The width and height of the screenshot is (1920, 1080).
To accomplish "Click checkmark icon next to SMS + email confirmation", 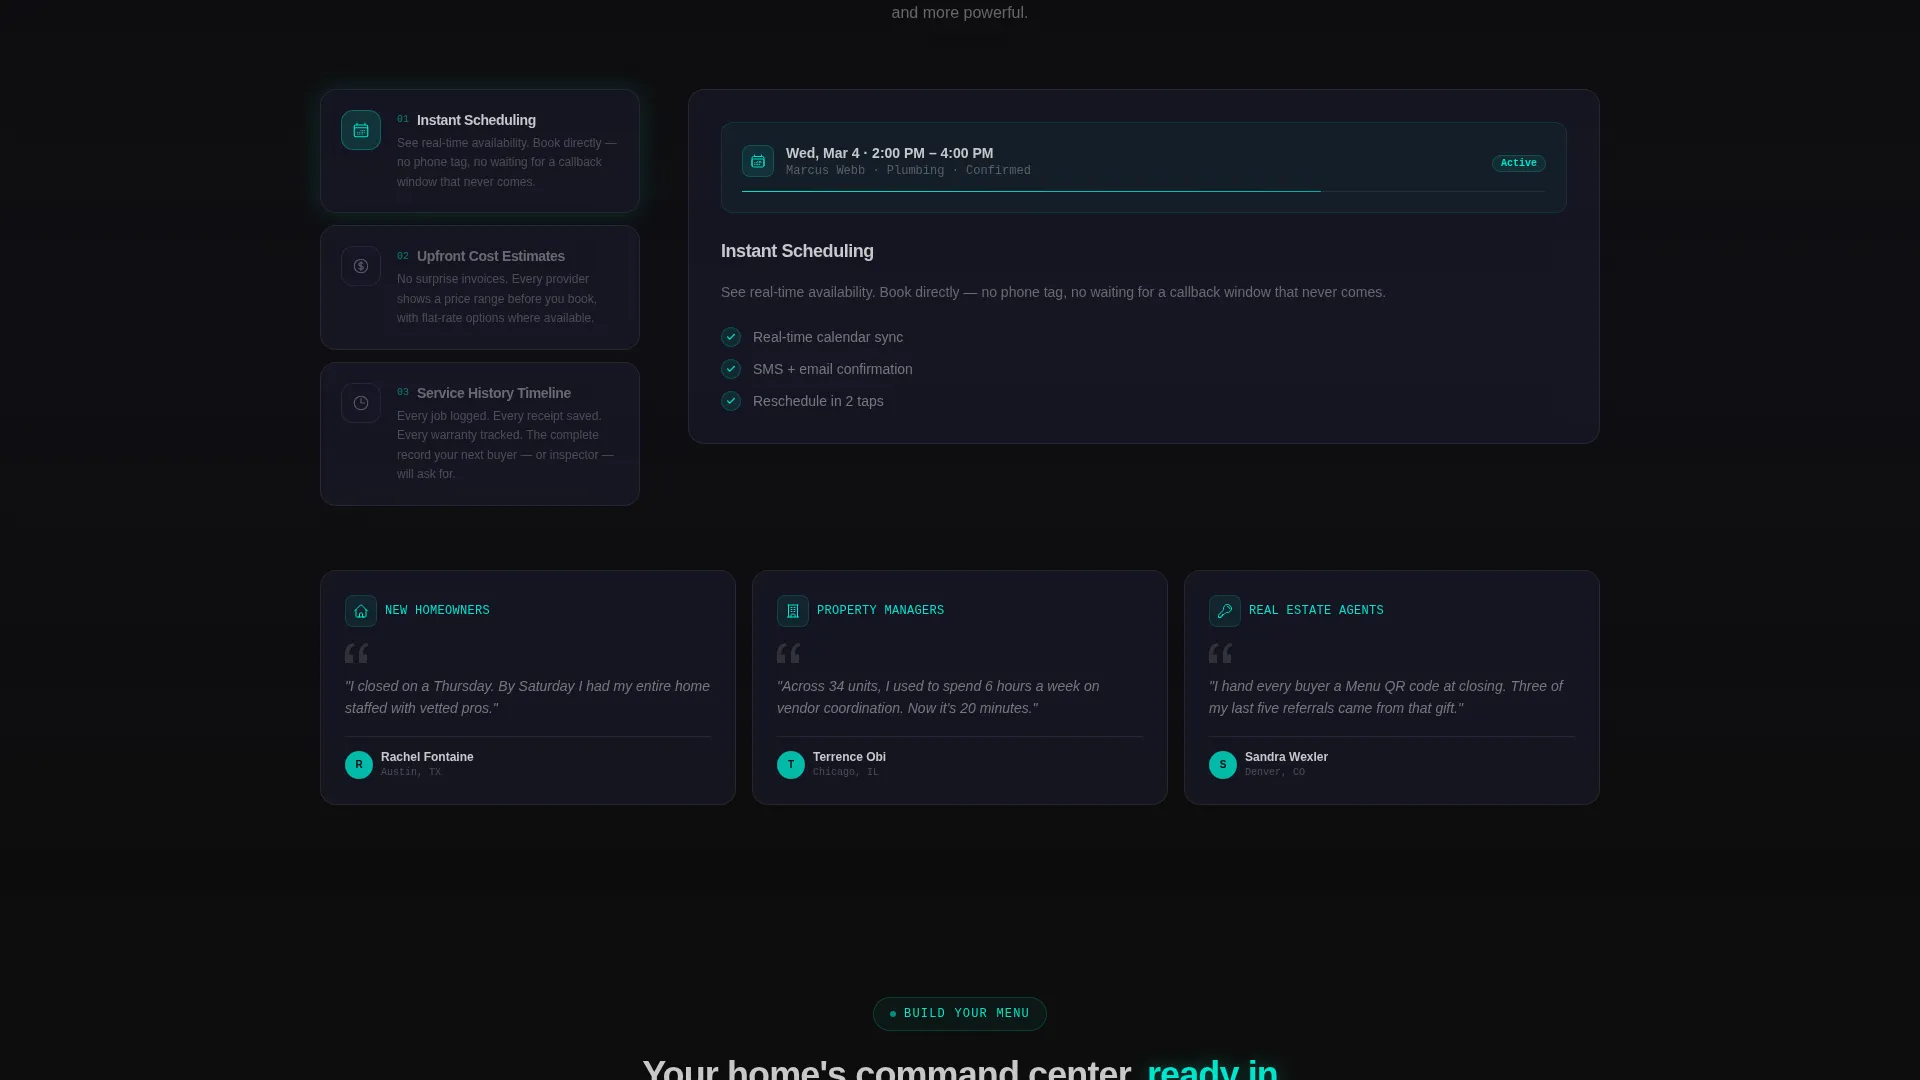I will point(731,369).
